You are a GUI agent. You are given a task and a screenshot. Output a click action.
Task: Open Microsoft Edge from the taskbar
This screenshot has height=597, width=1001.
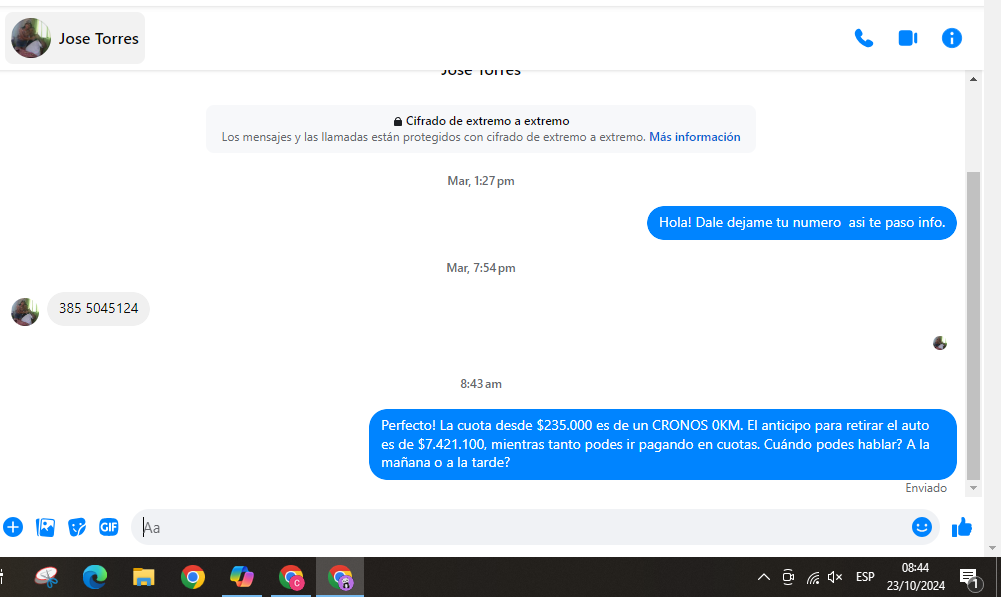[x=95, y=577]
